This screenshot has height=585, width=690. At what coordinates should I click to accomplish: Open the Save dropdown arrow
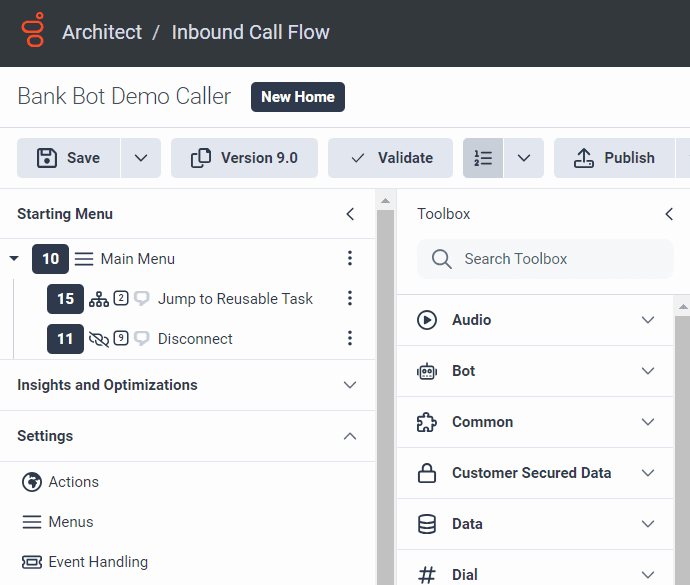tap(141, 158)
